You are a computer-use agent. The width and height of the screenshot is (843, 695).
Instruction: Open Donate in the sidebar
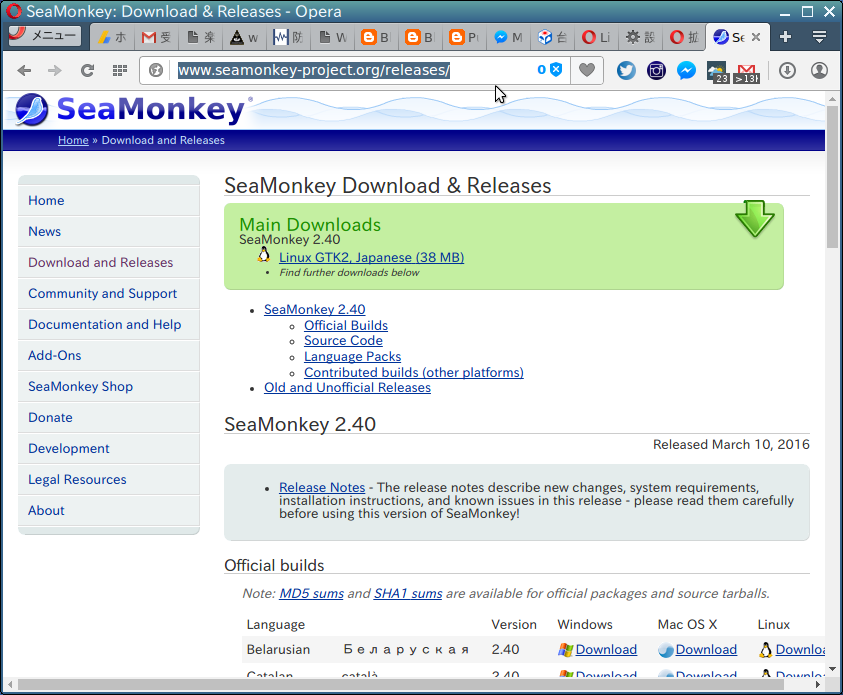[109, 418]
